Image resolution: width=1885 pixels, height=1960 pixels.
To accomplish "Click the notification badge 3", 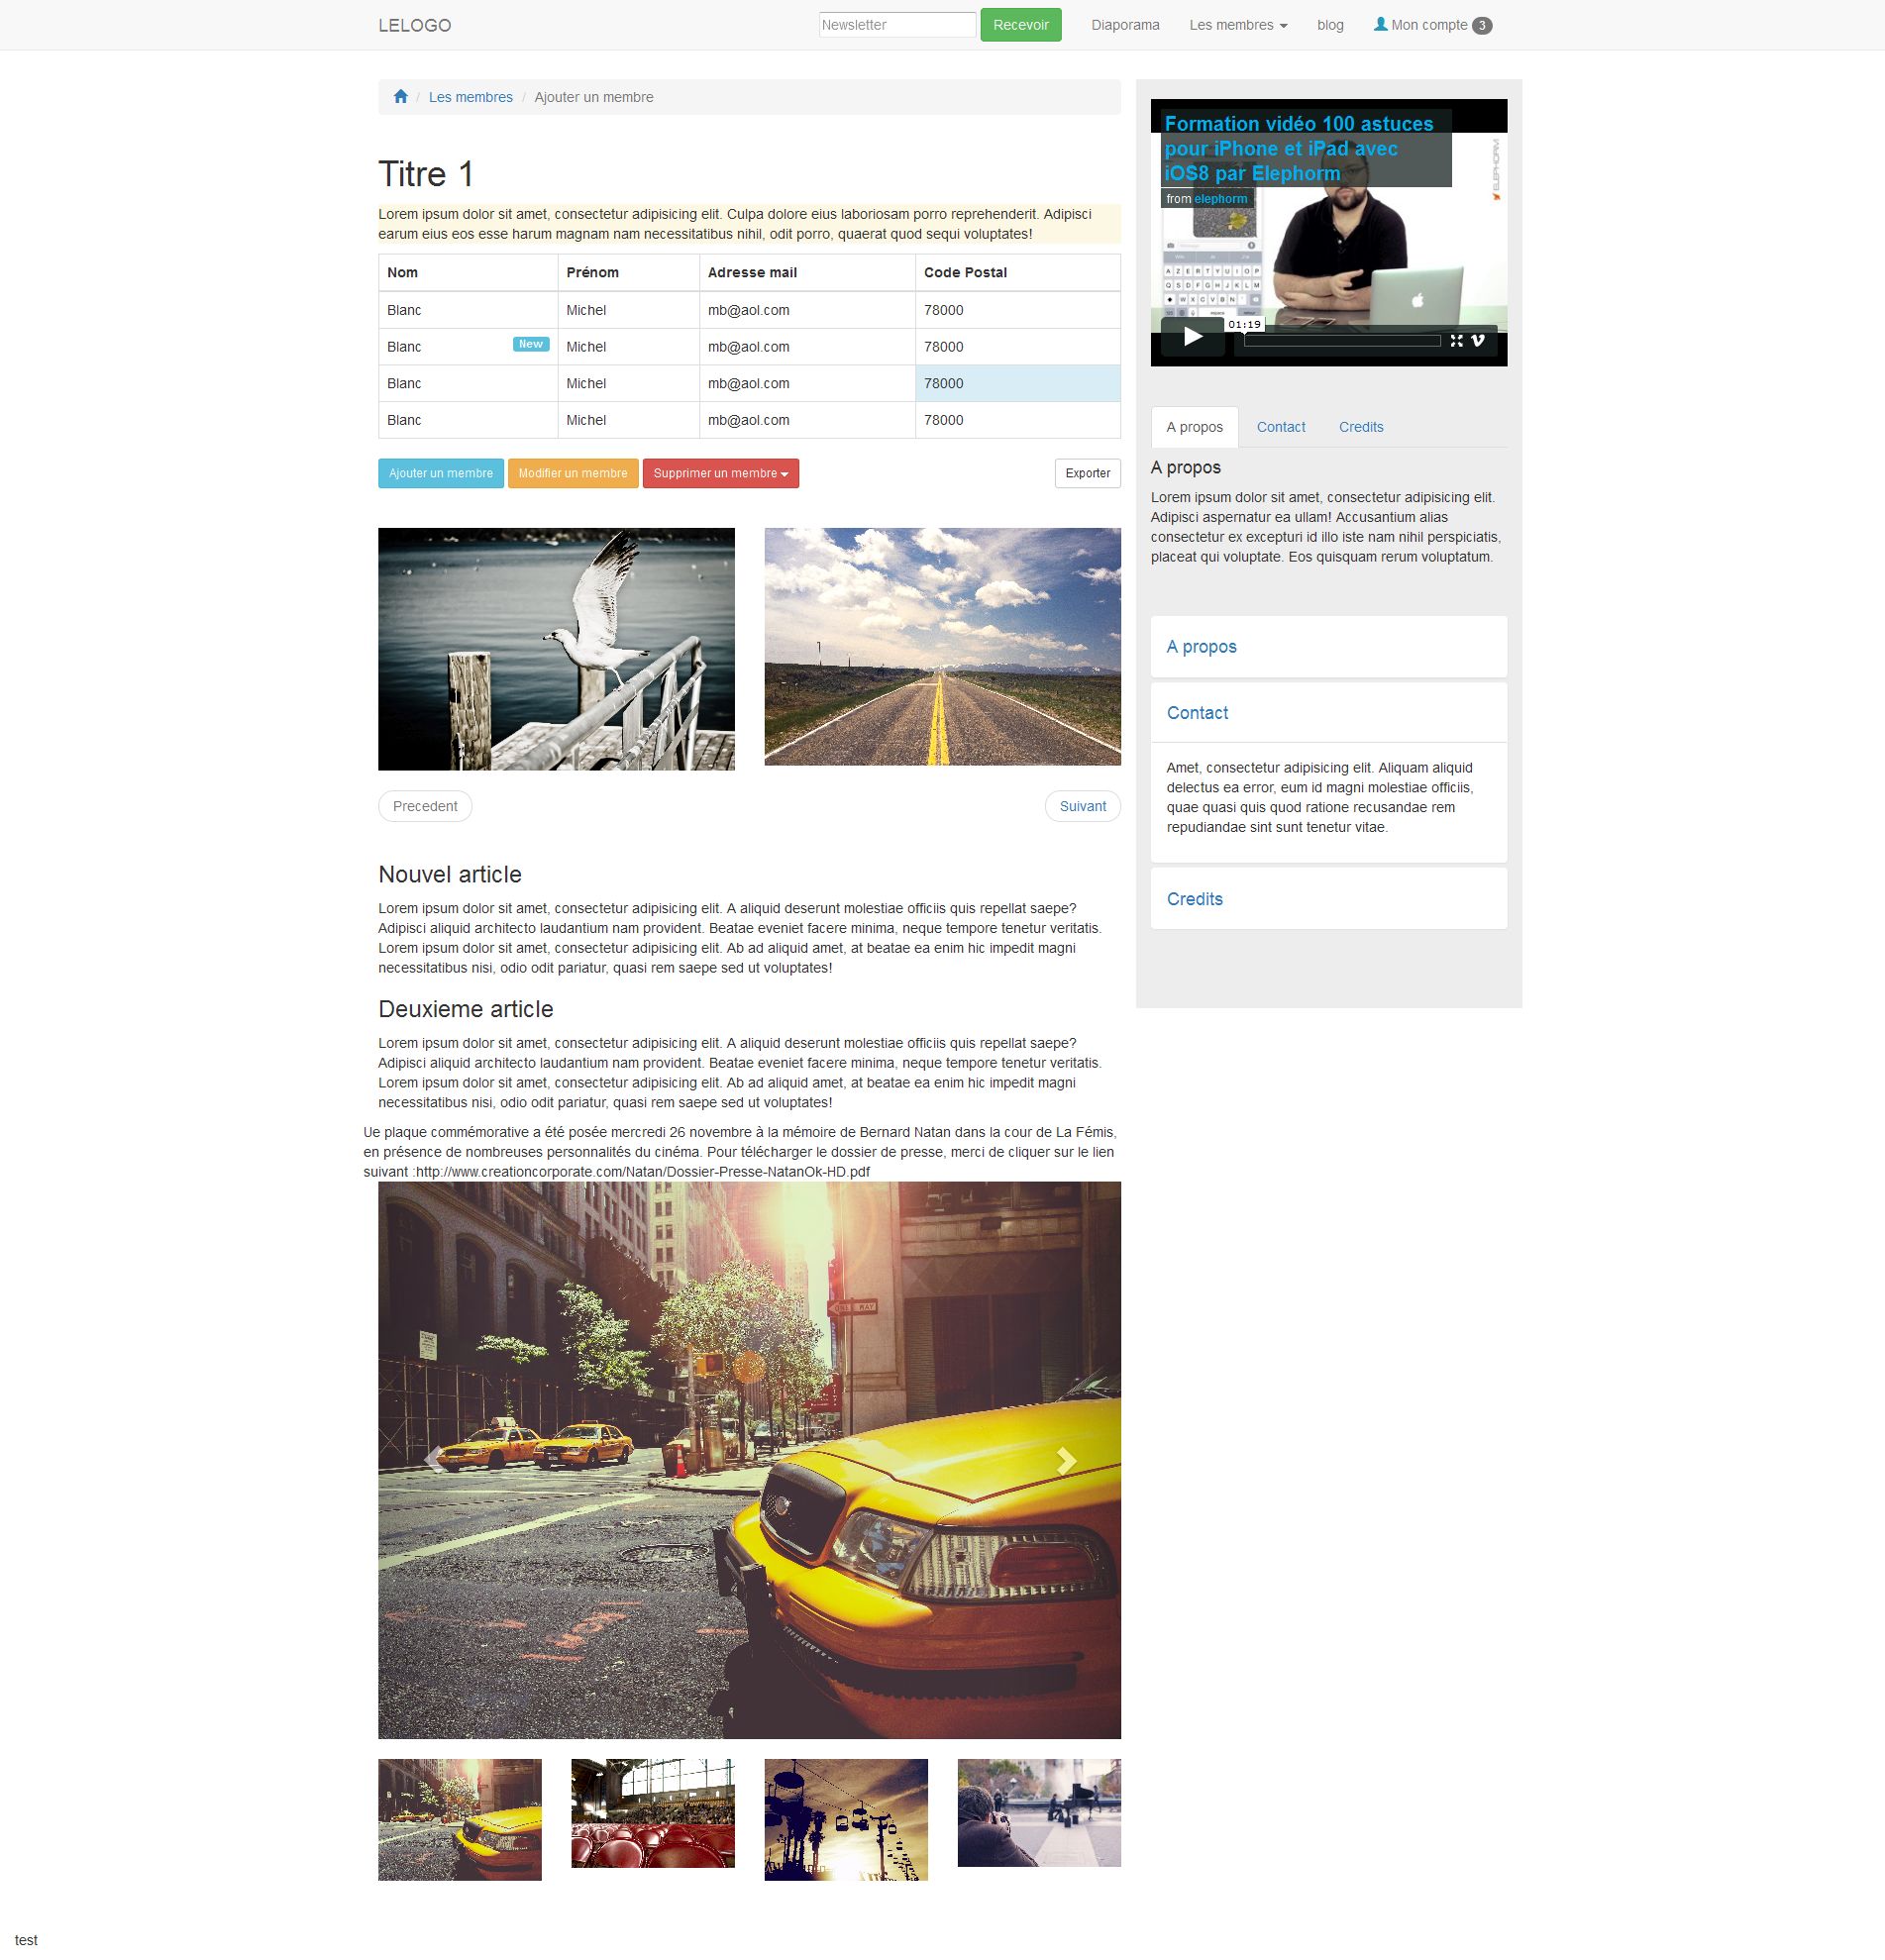I will [1482, 25].
